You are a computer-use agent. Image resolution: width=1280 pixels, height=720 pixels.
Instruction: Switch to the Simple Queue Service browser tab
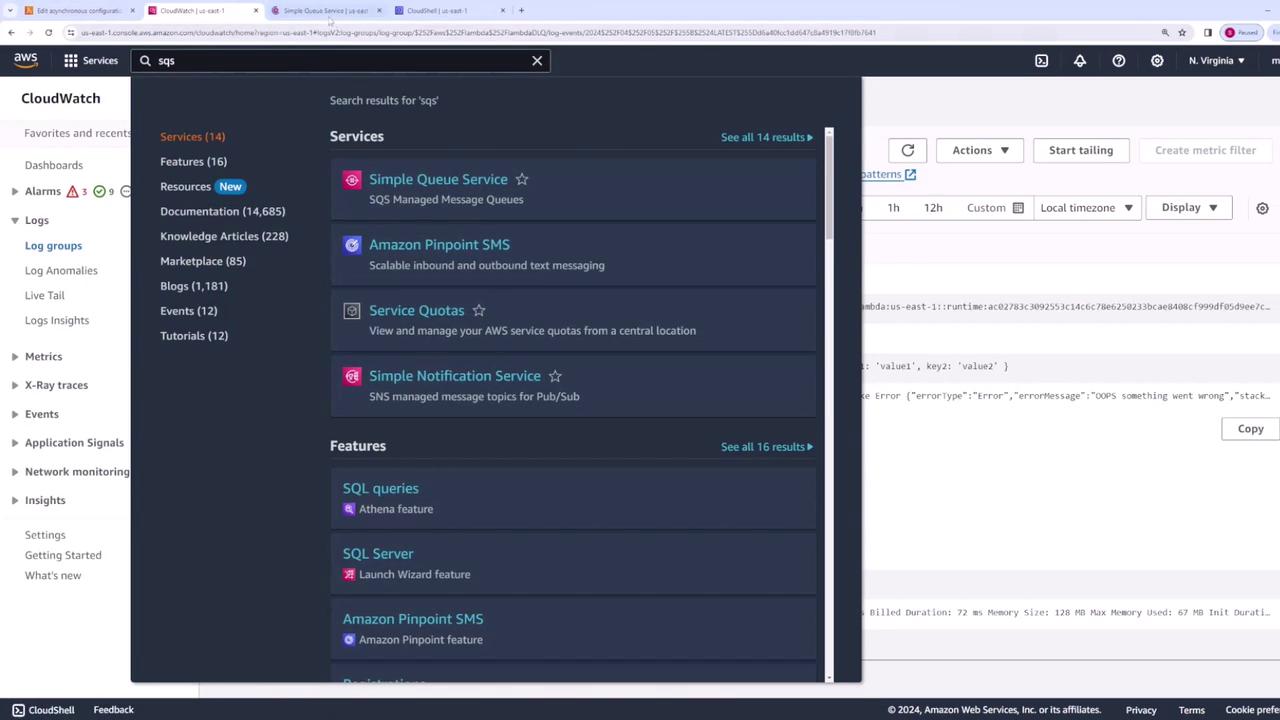coord(325,10)
